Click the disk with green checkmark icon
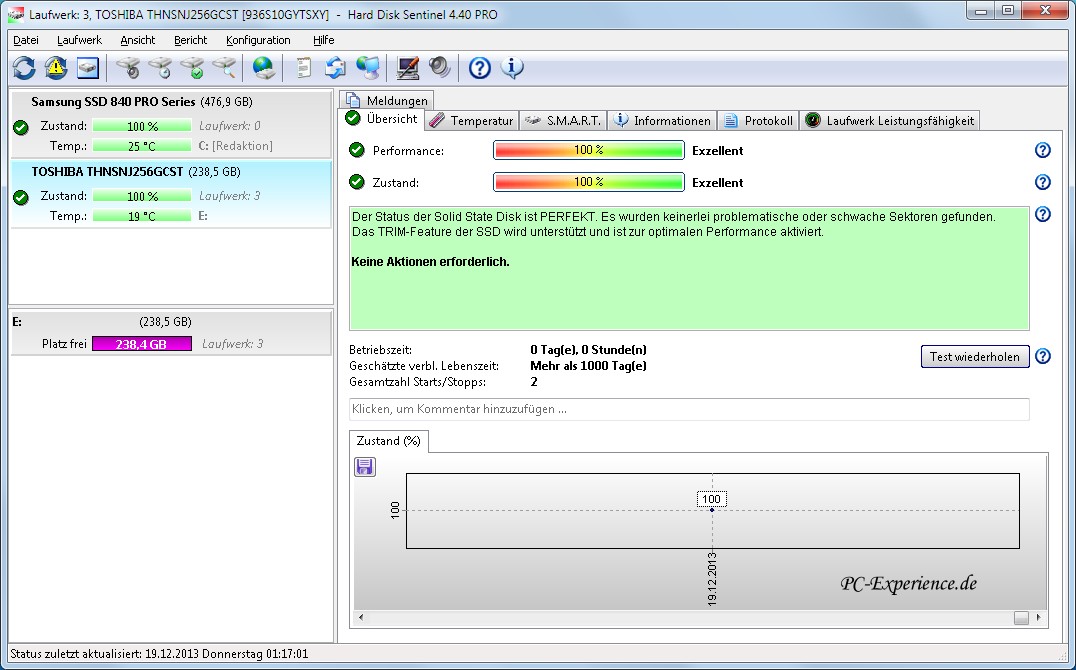This screenshot has width=1076, height=670. [x=193, y=68]
